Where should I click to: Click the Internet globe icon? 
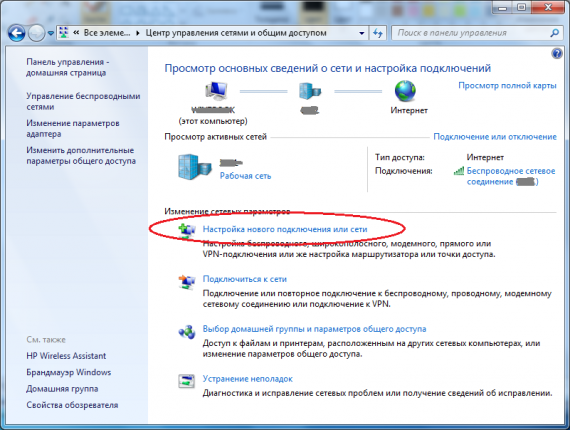405,91
